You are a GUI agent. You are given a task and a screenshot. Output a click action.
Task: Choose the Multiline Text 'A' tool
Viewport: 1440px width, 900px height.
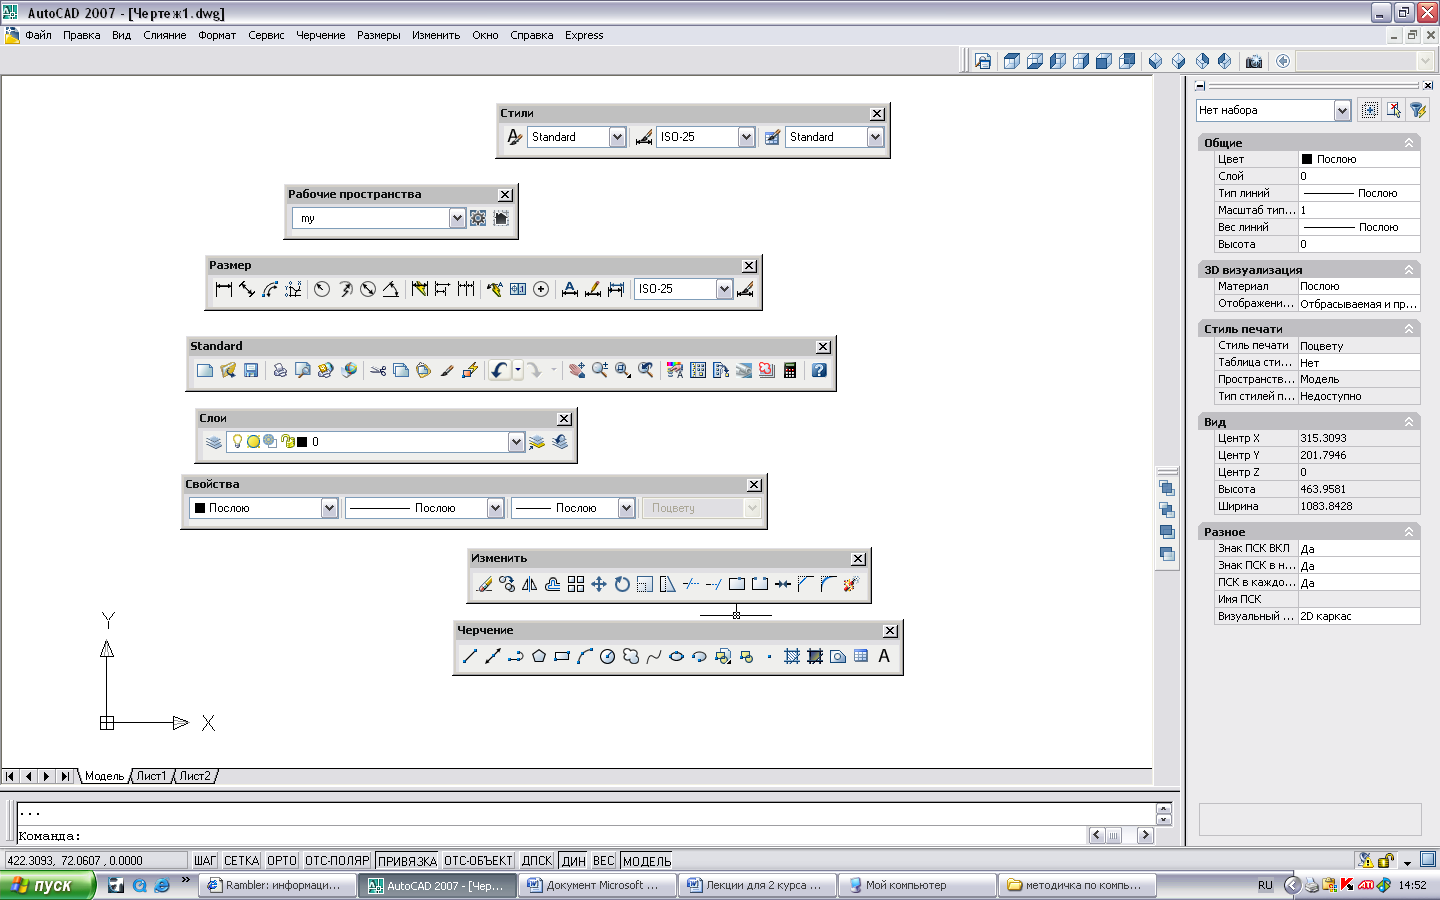[884, 657]
